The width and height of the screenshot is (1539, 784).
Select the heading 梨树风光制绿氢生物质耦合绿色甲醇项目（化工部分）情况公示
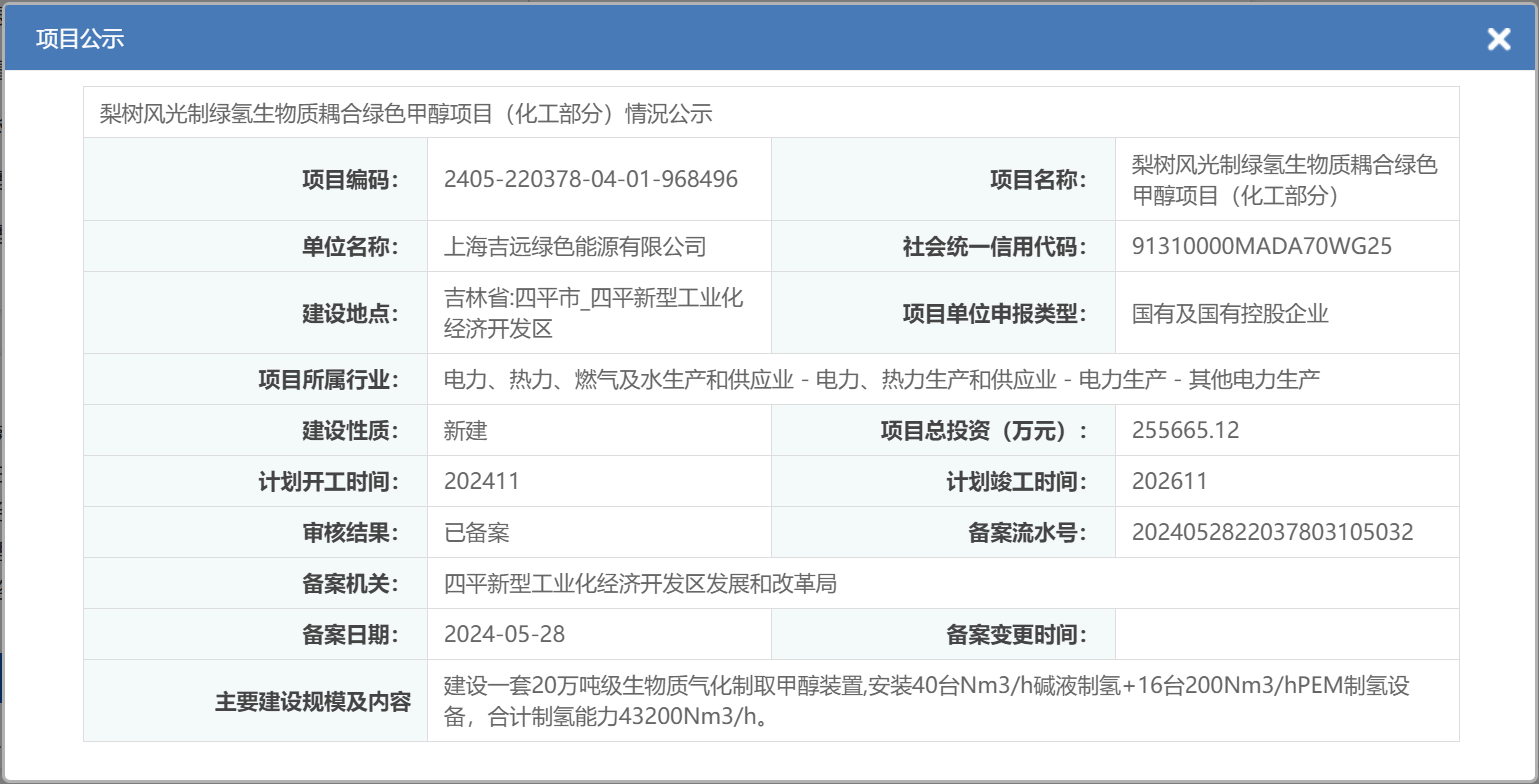[x=406, y=113]
